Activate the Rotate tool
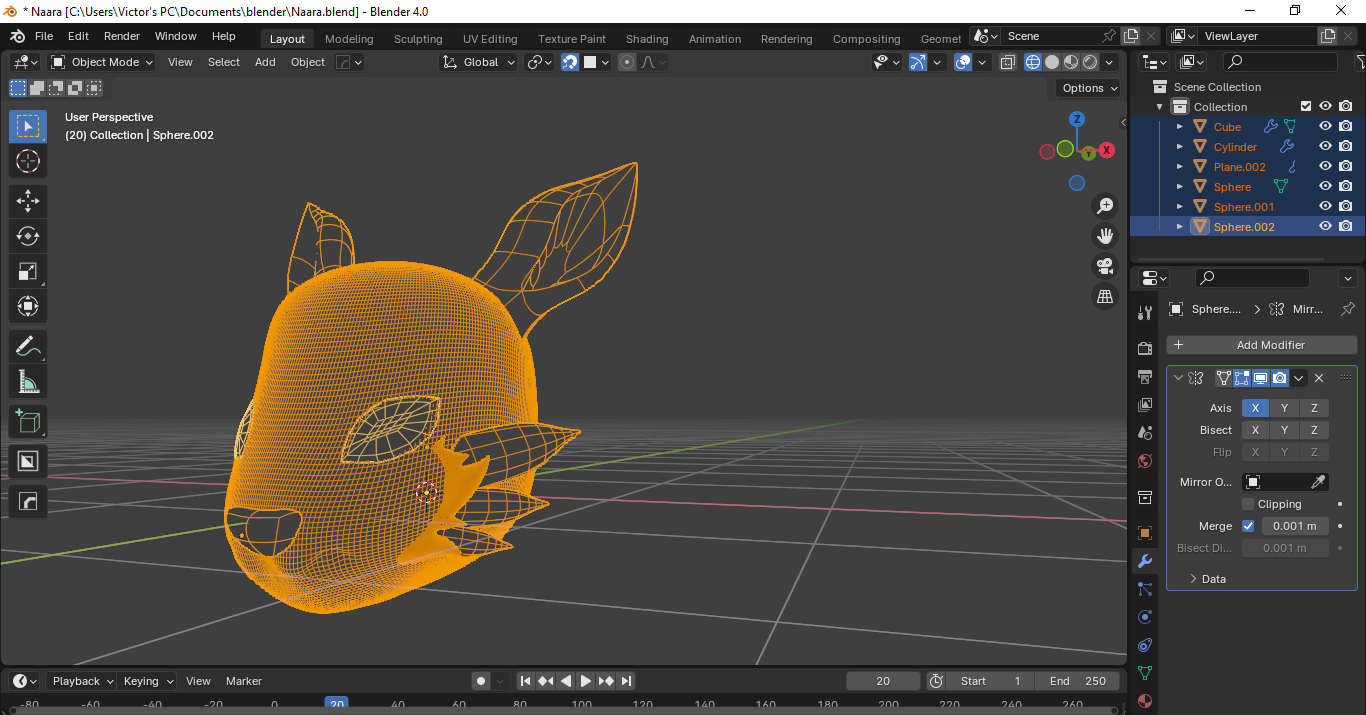The width and height of the screenshot is (1366, 715). (x=28, y=236)
